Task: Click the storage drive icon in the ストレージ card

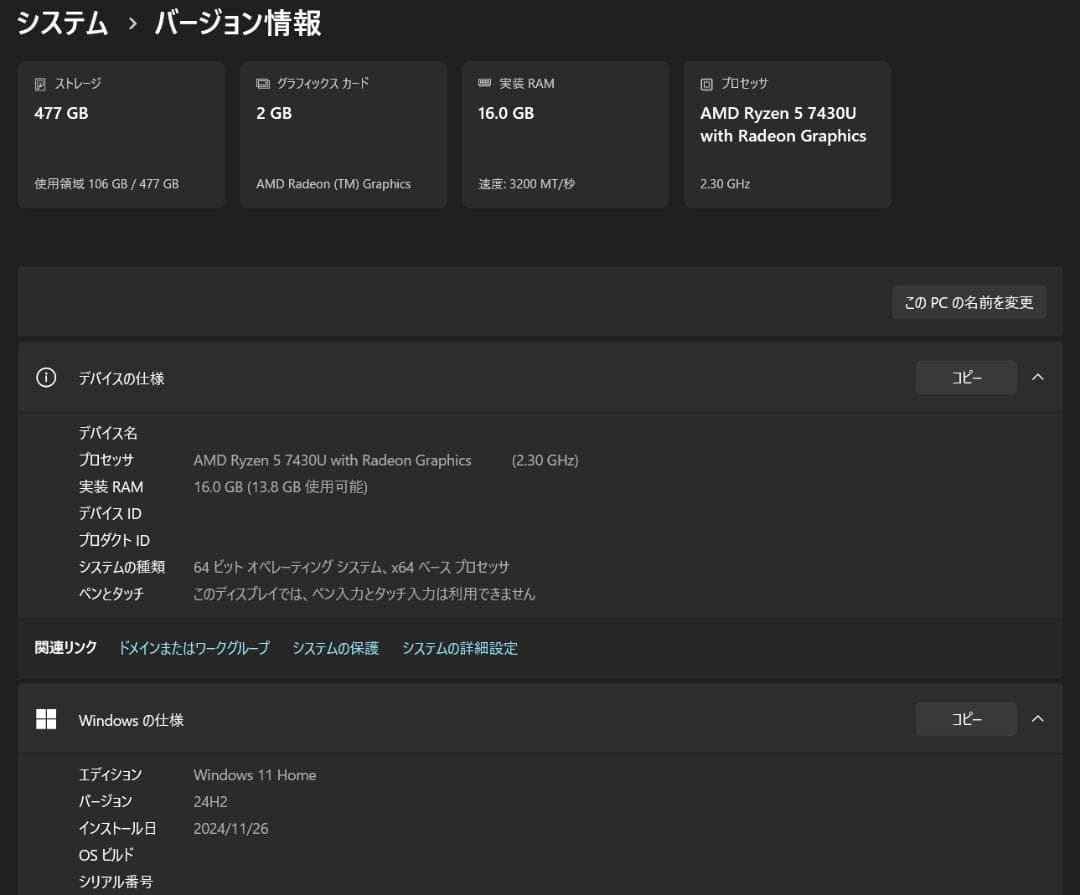Action: tap(40, 84)
